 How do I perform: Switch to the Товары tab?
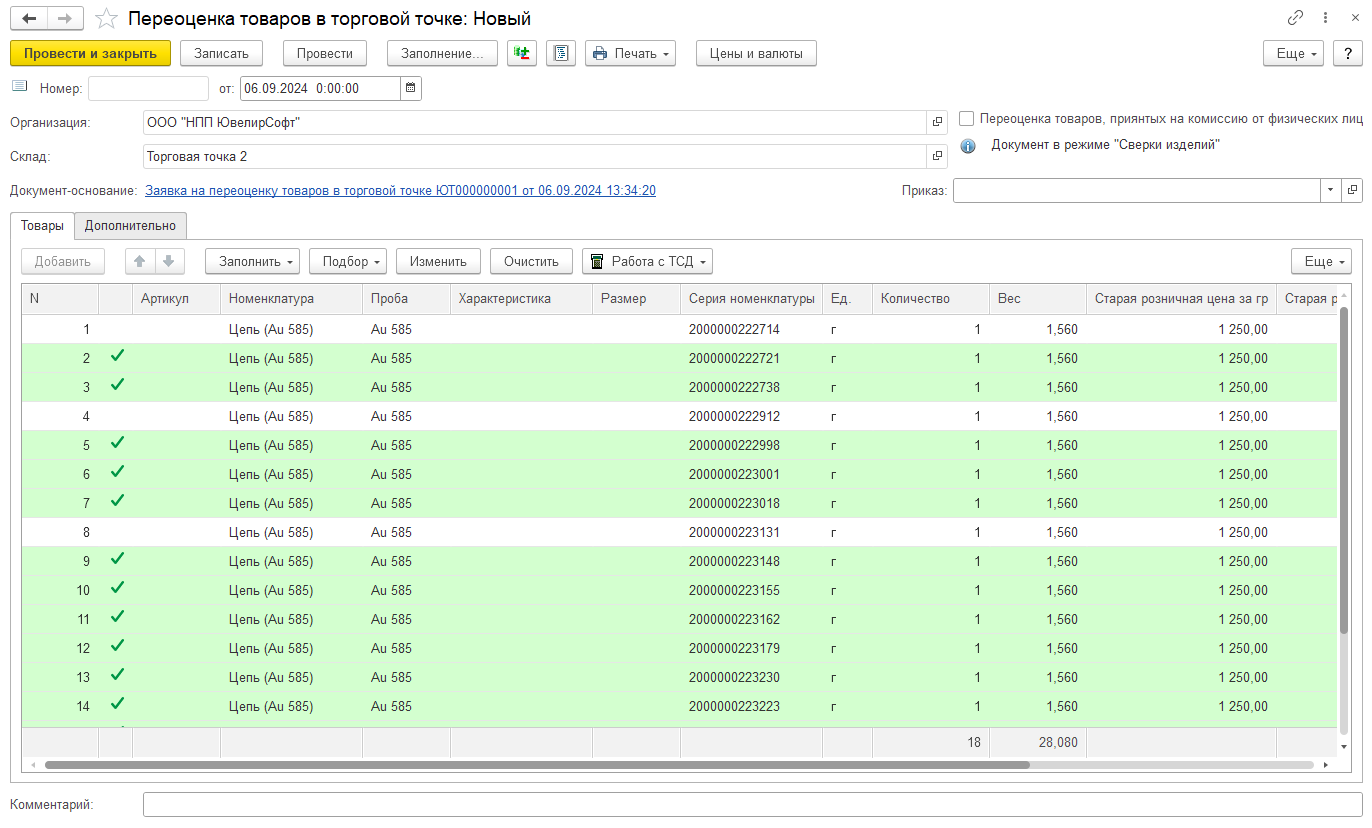pyautogui.click(x=42, y=226)
